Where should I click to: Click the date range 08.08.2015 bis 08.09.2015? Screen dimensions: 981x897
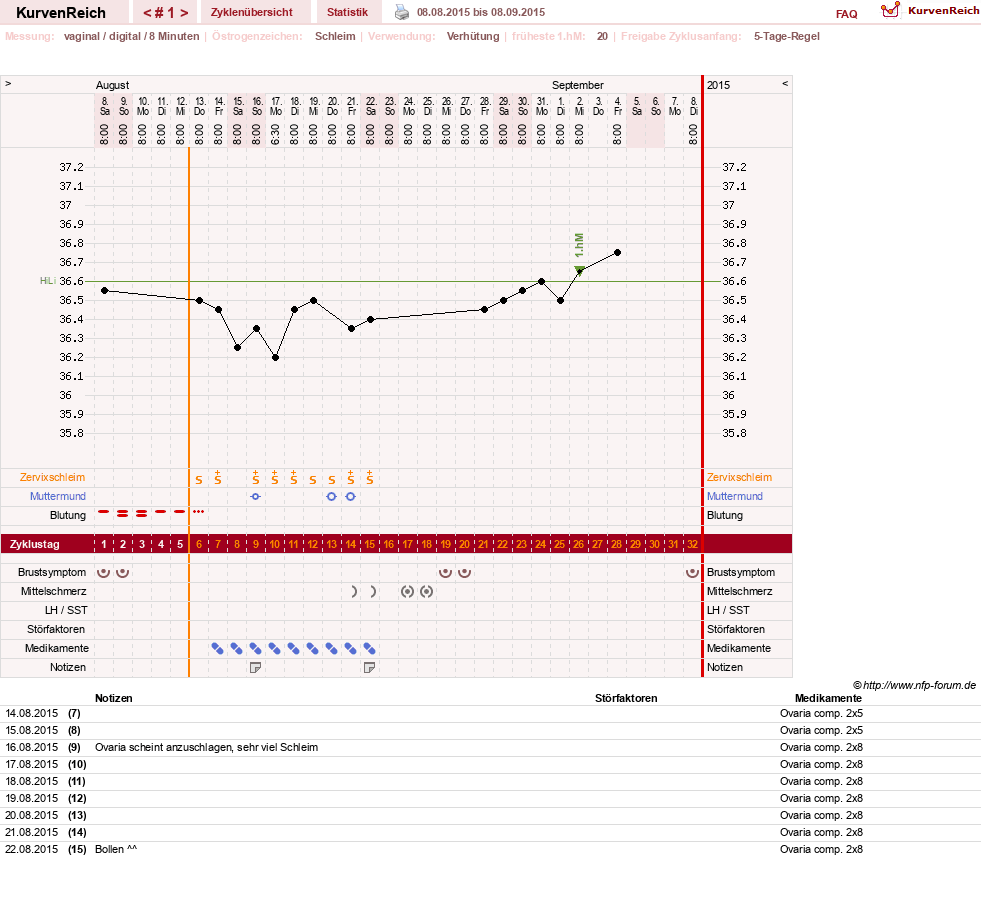480,12
